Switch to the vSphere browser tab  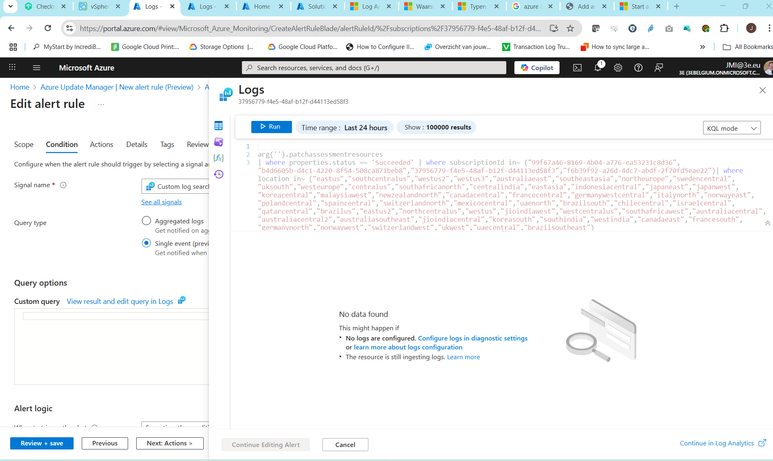[100, 6]
